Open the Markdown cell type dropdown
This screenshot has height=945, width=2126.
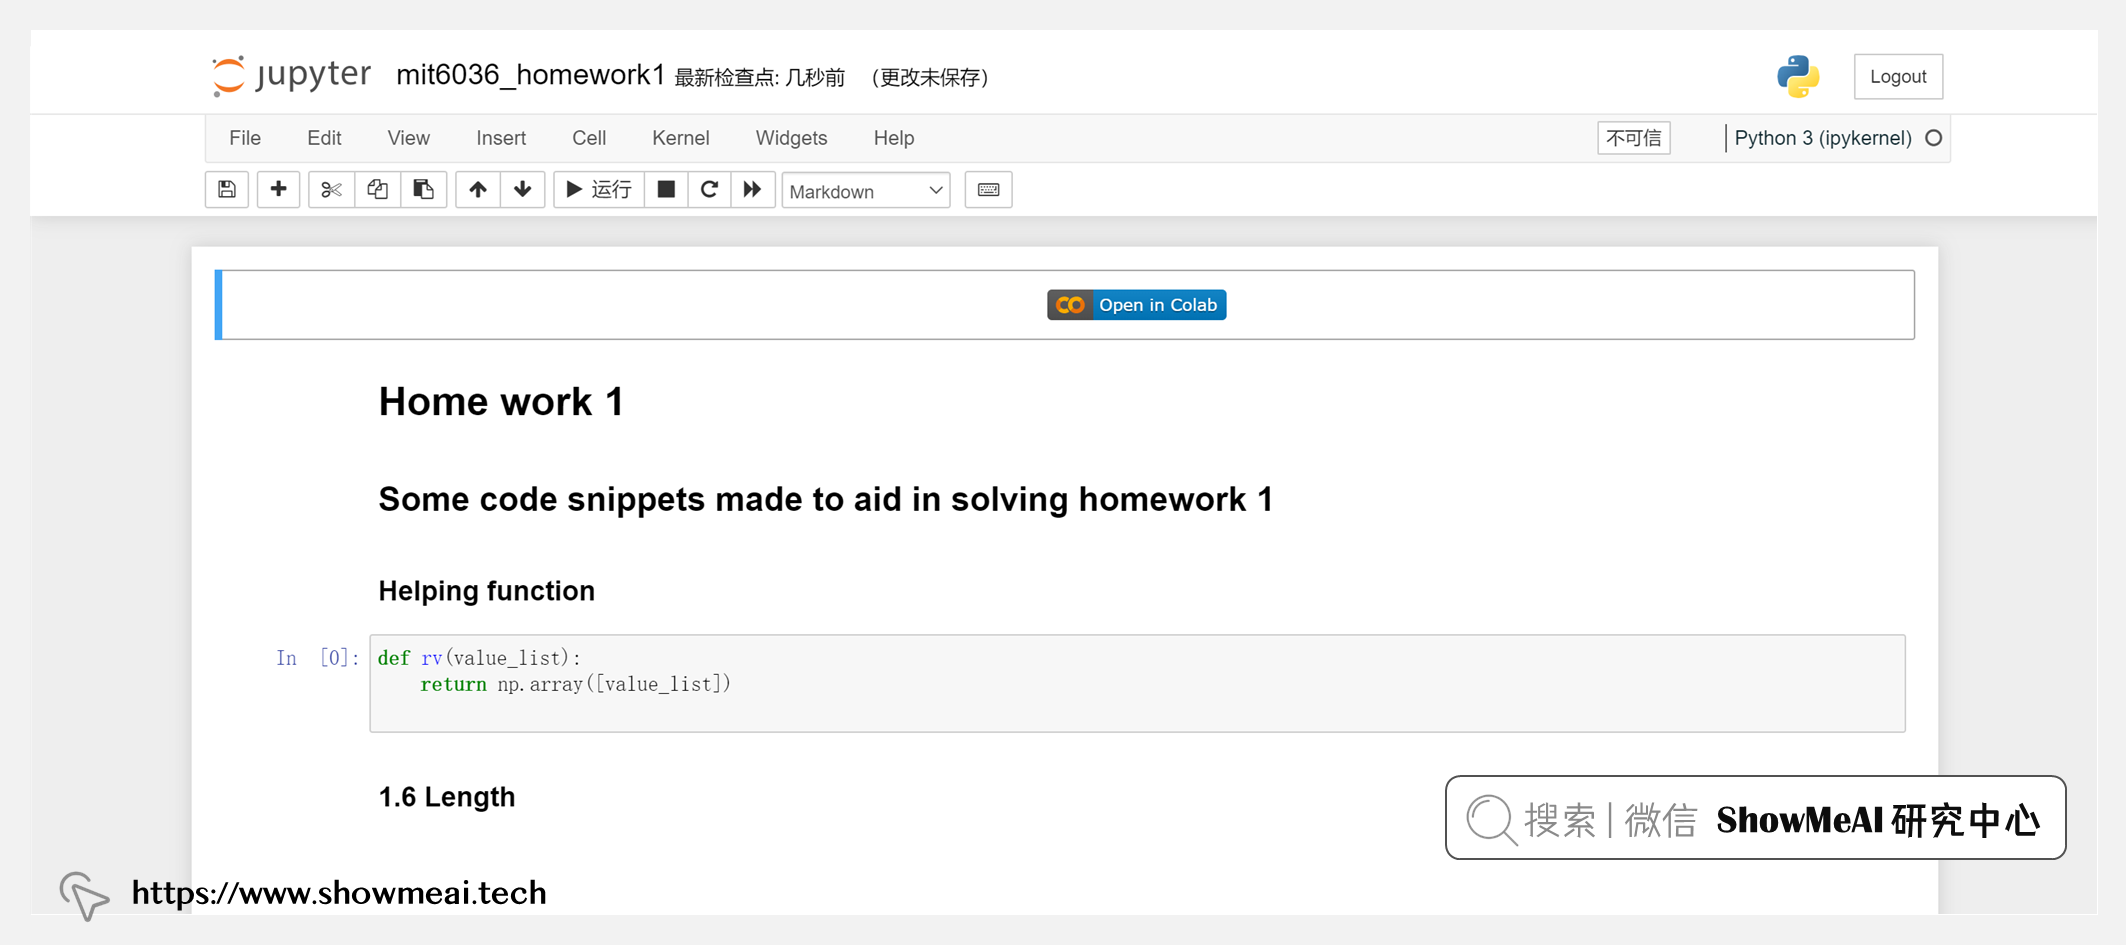pos(865,190)
